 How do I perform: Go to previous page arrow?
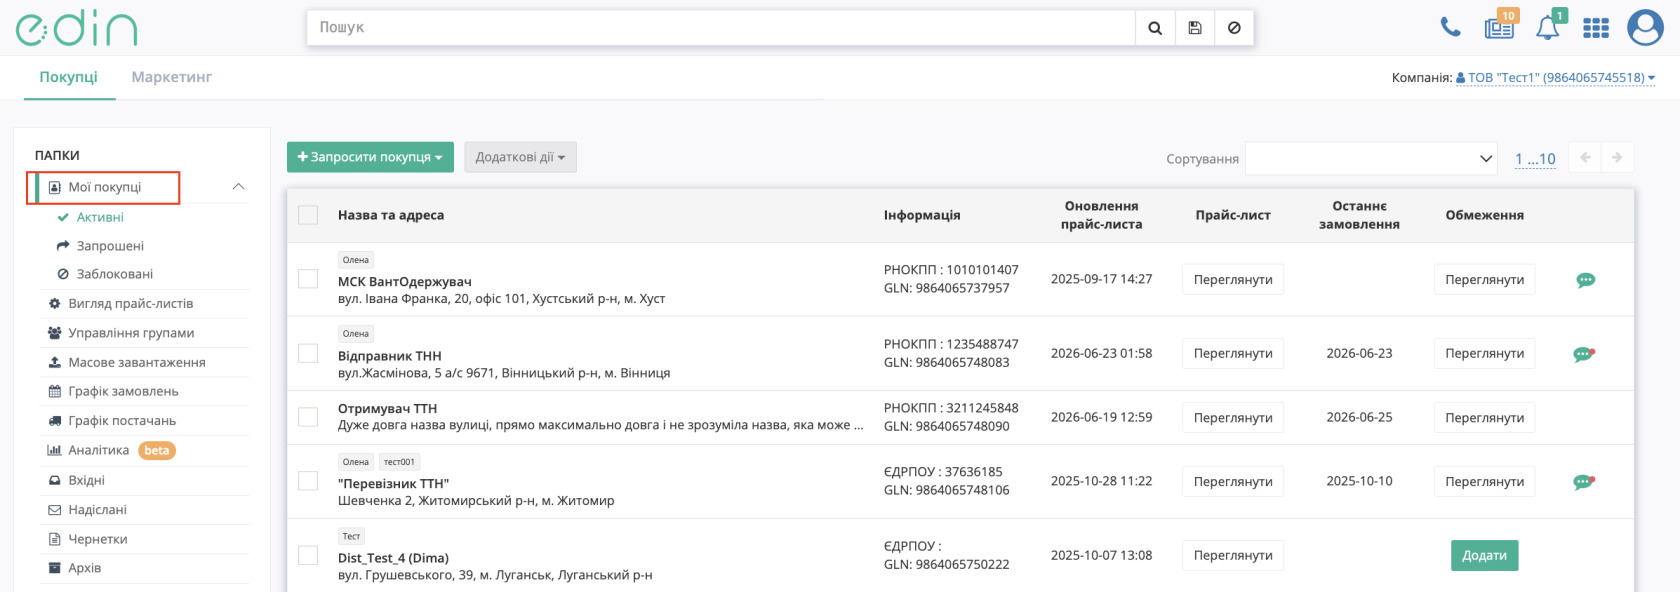(x=1585, y=158)
